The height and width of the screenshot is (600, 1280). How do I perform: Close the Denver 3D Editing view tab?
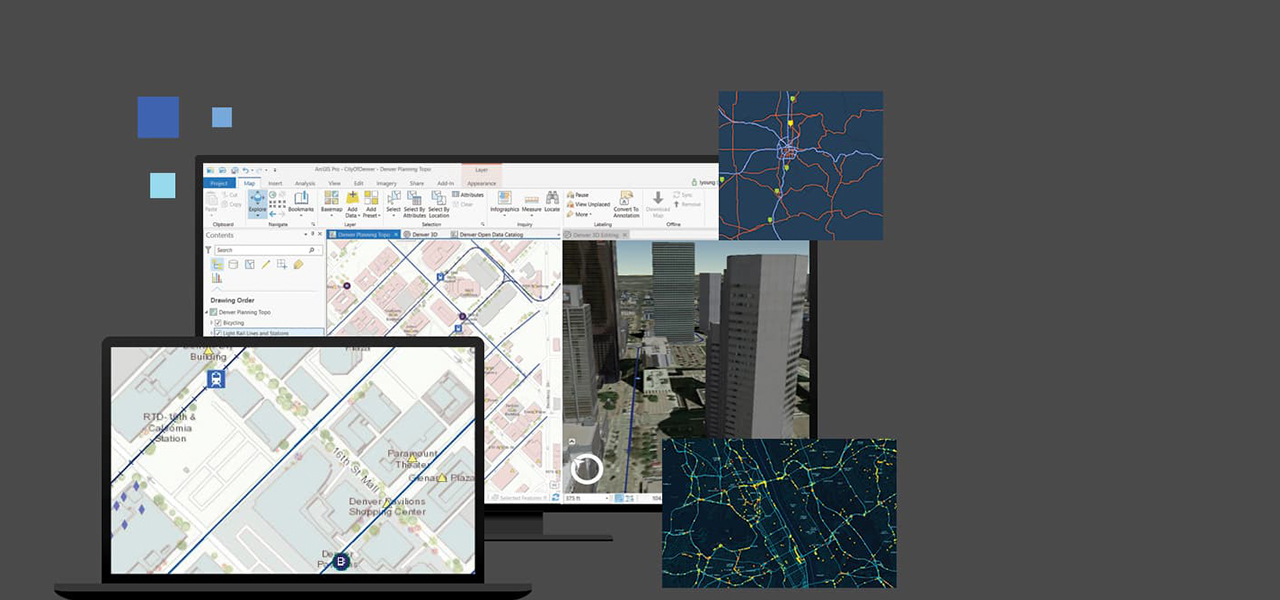pyautogui.click(x=625, y=234)
